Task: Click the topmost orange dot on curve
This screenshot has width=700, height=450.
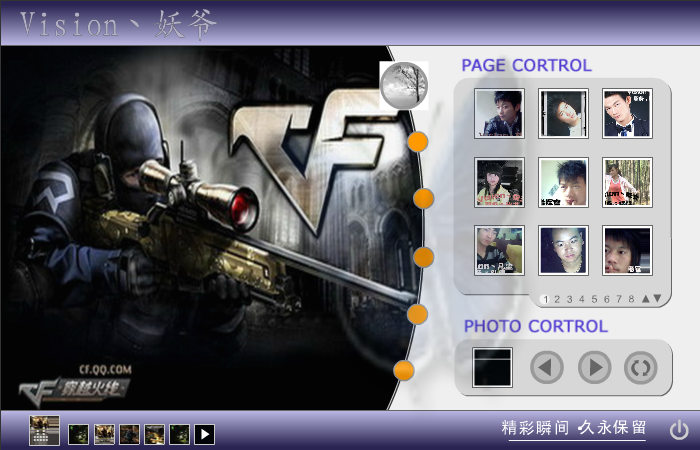Action: coord(417,142)
